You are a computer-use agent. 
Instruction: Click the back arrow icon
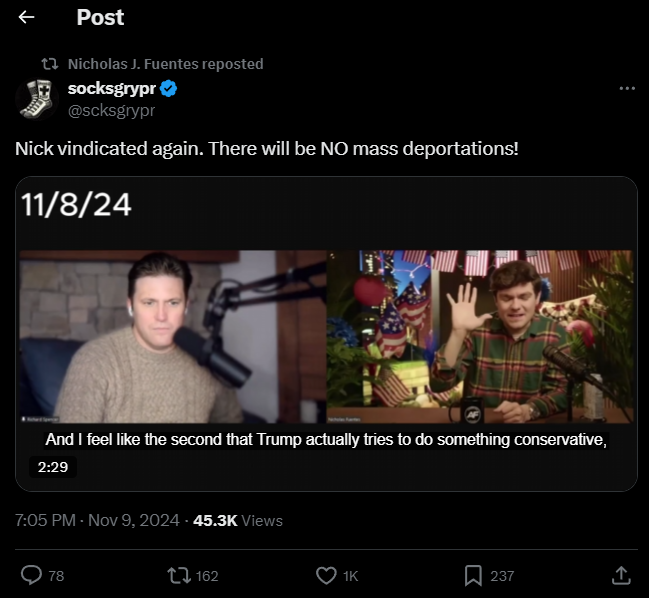click(x=27, y=18)
